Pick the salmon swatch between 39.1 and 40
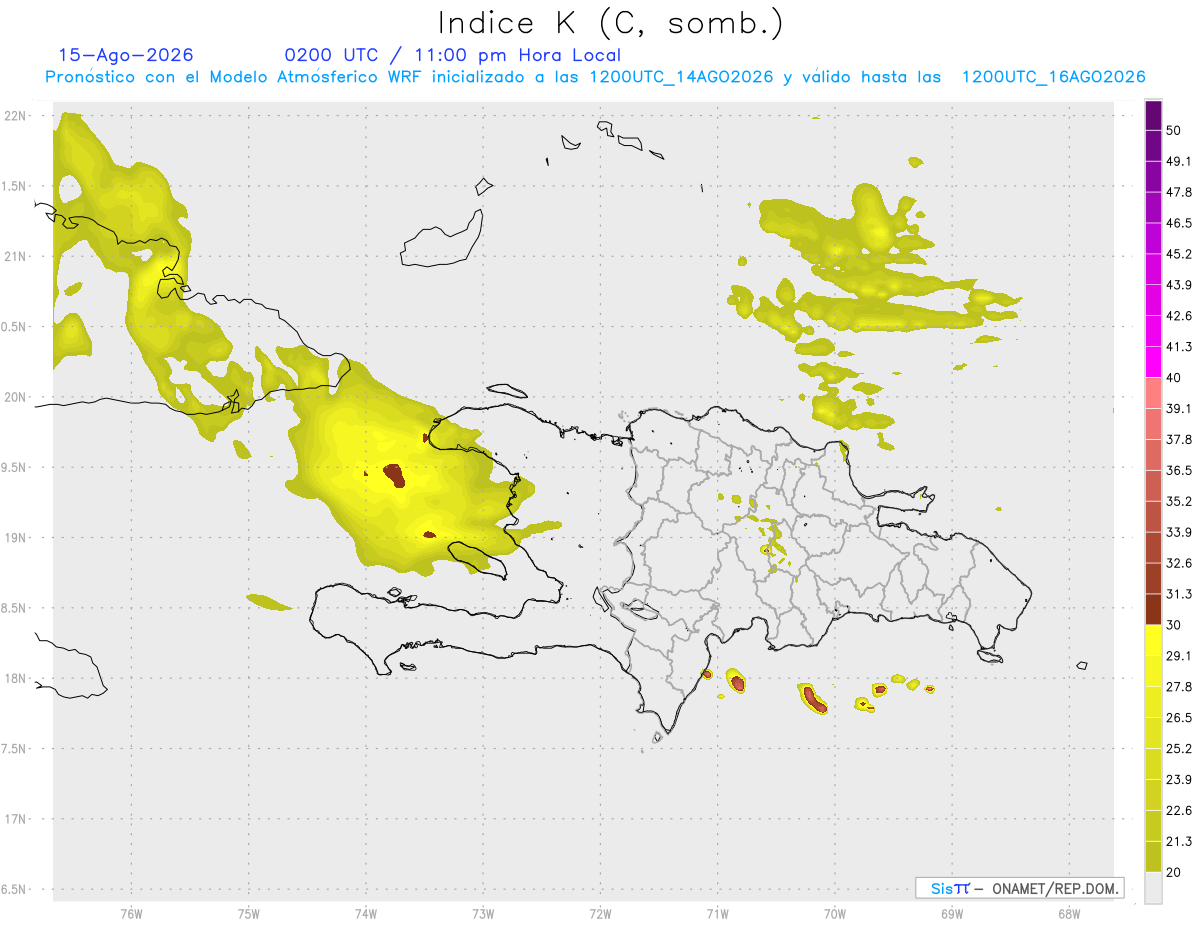Image resolution: width=1200 pixels, height=927 pixels. click(x=1153, y=393)
